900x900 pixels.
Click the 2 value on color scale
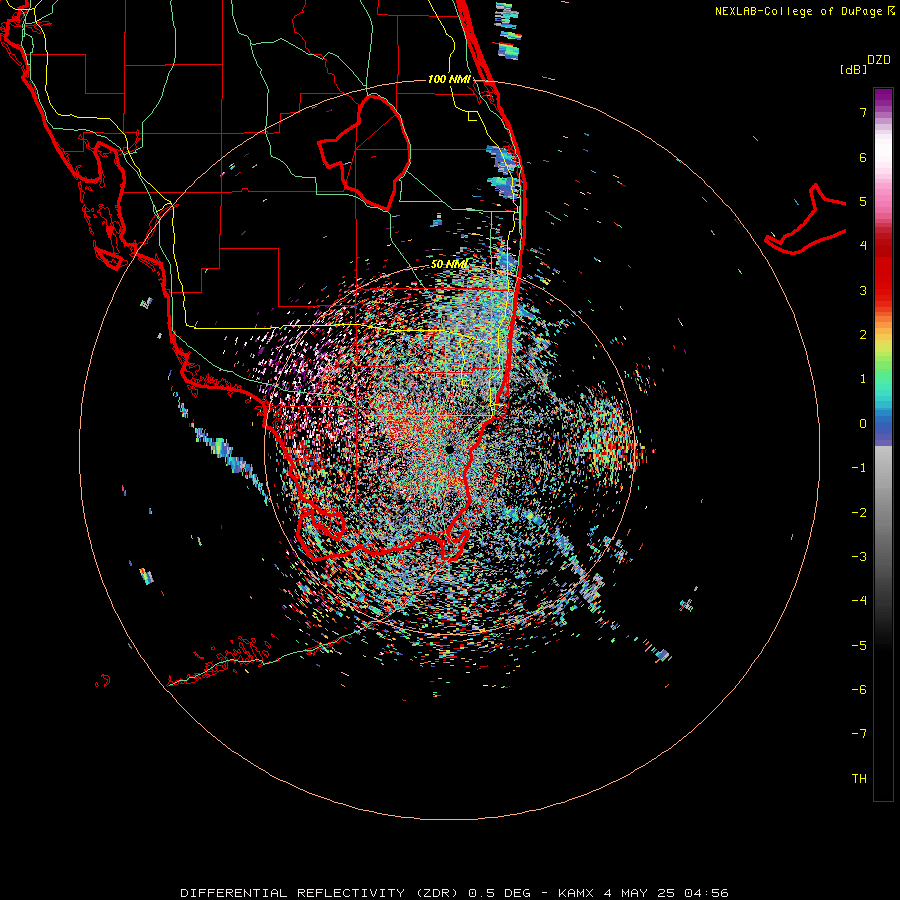[x=863, y=335]
